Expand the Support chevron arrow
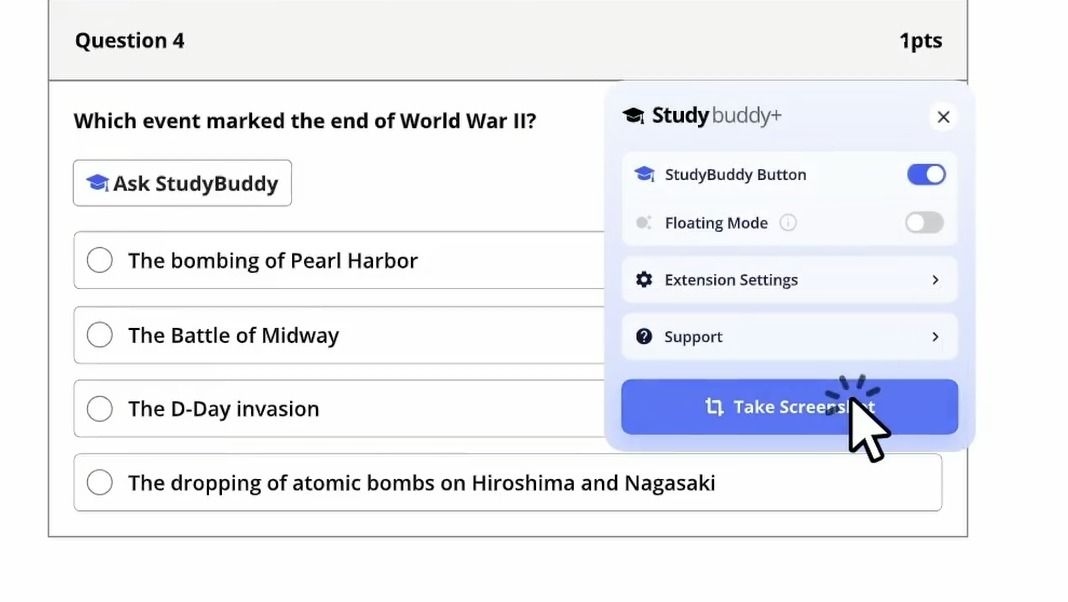The height and width of the screenshot is (602, 1068). (x=935, y=336)
